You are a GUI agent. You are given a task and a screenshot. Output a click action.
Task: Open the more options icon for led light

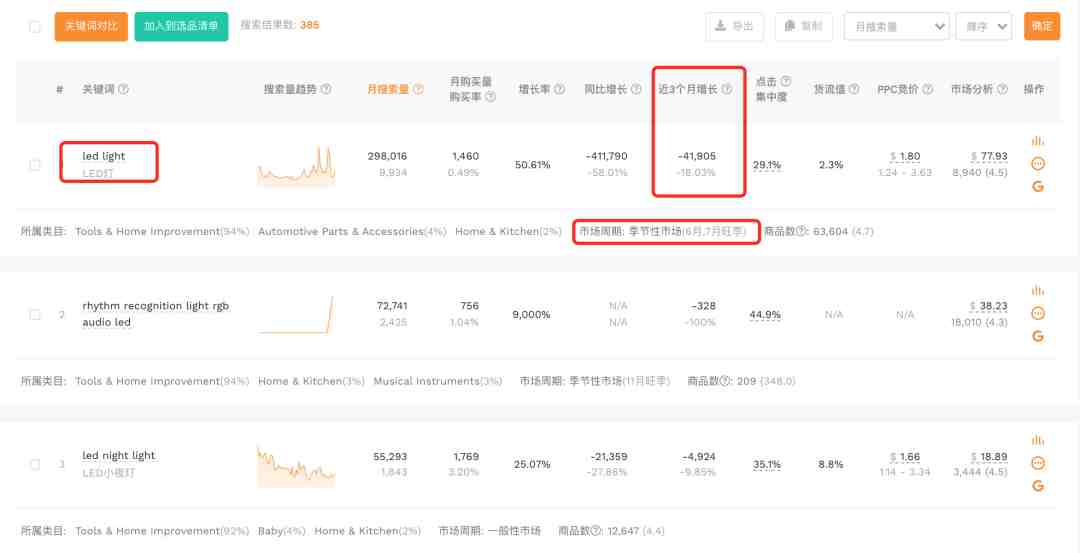1037,164
